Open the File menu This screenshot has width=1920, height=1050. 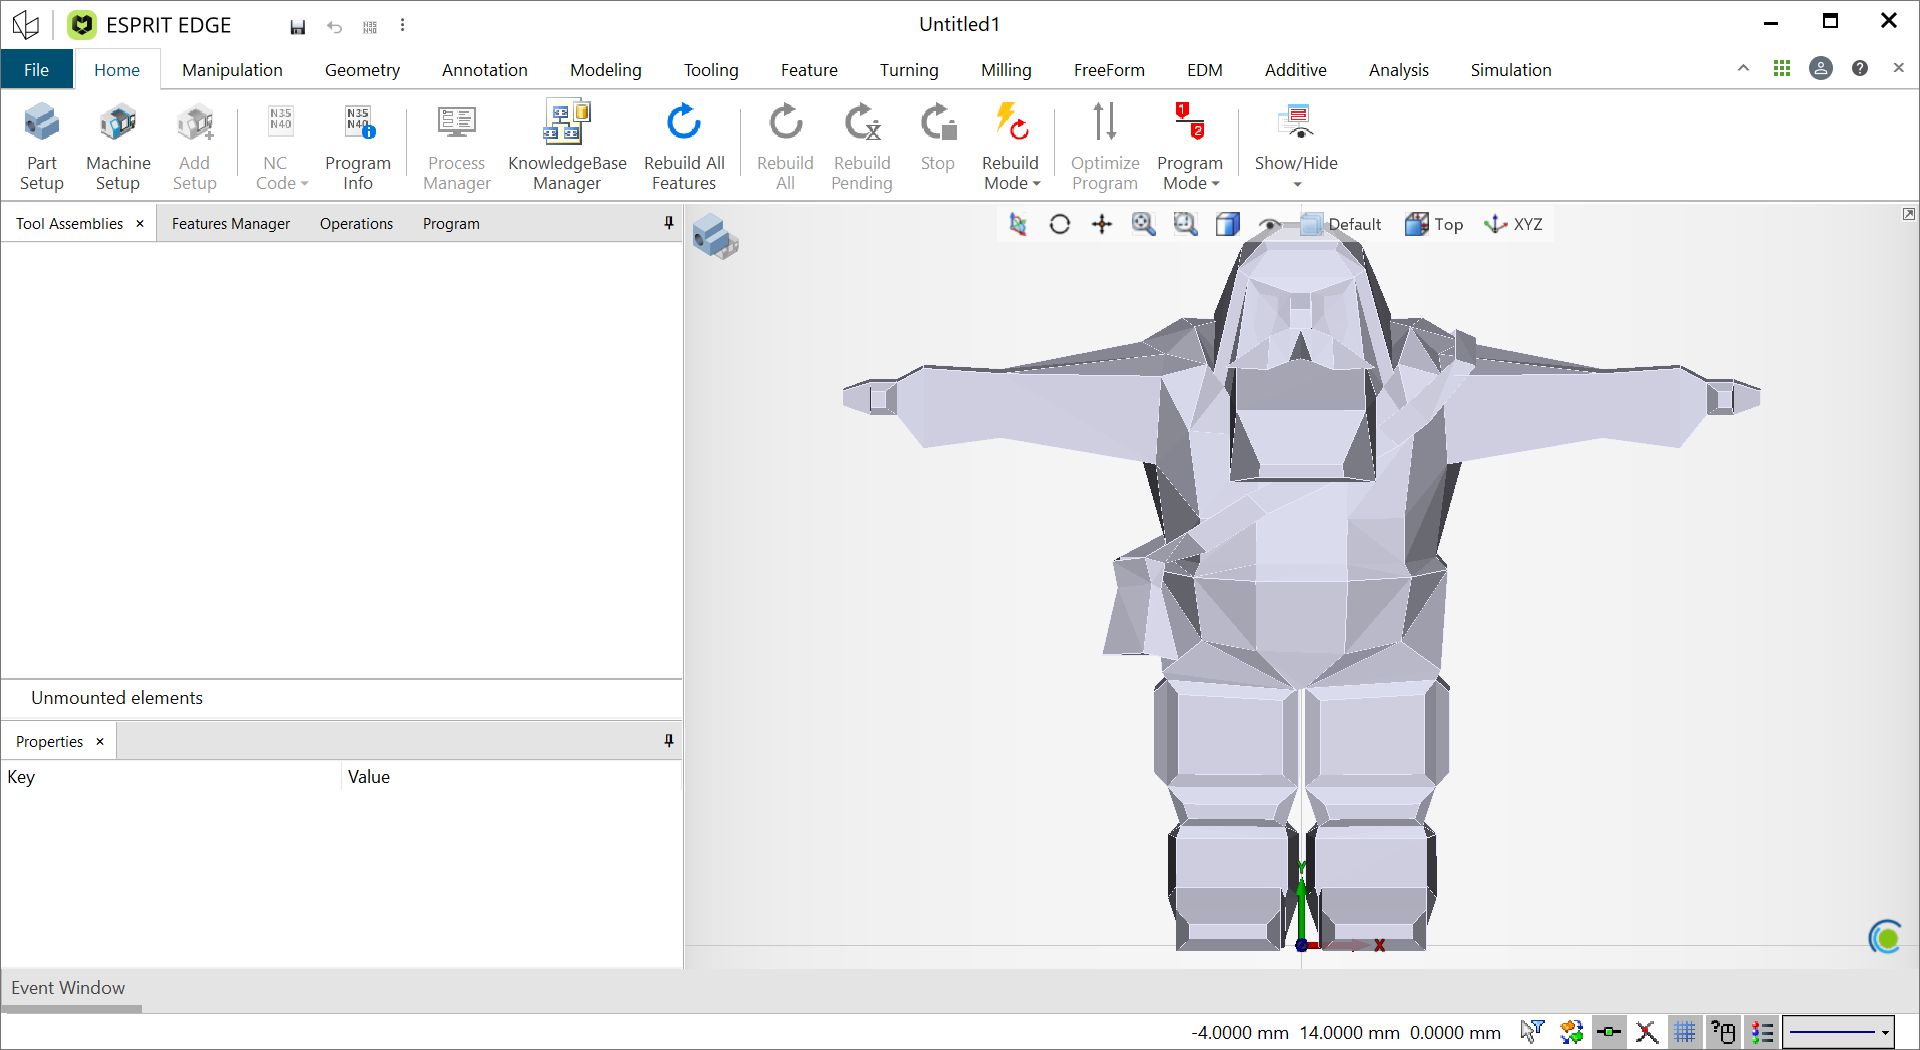[x=37, y=70]
